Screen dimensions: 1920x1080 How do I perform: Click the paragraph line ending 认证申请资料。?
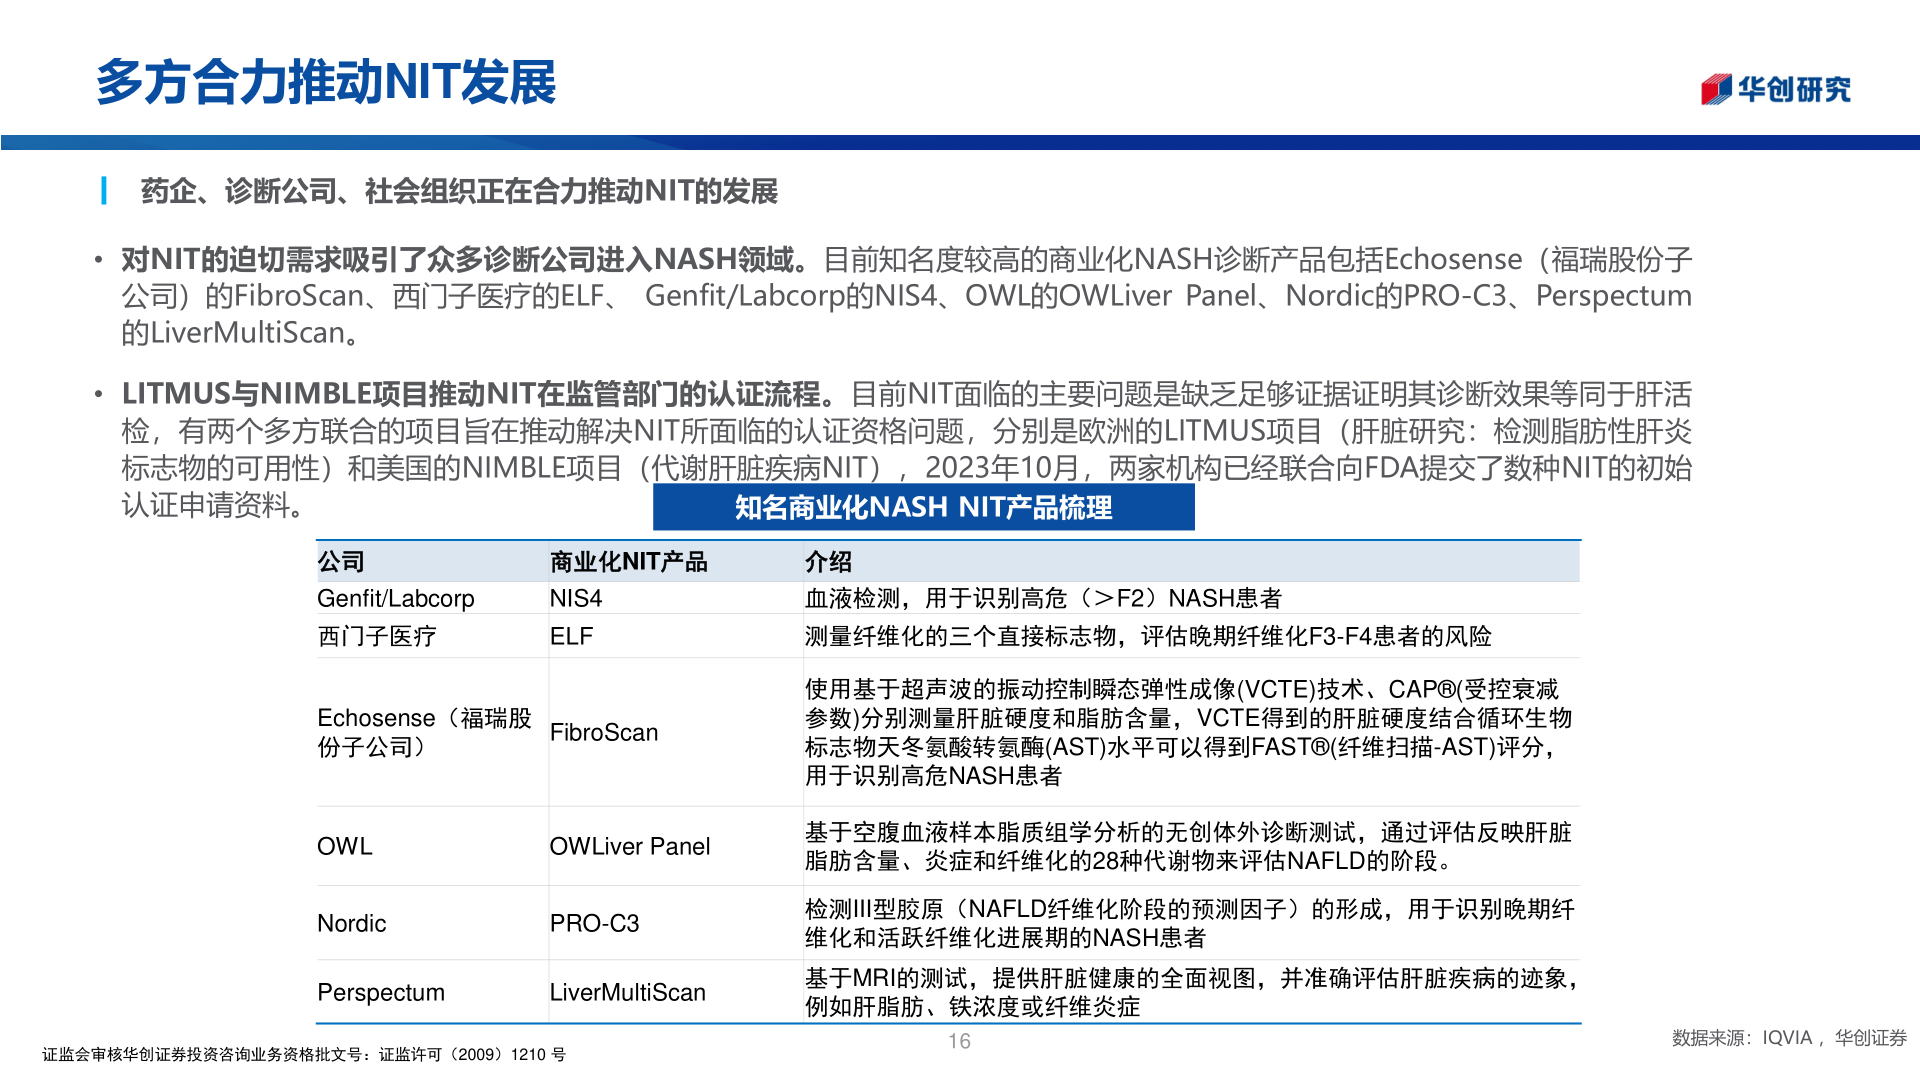(213, 505)
